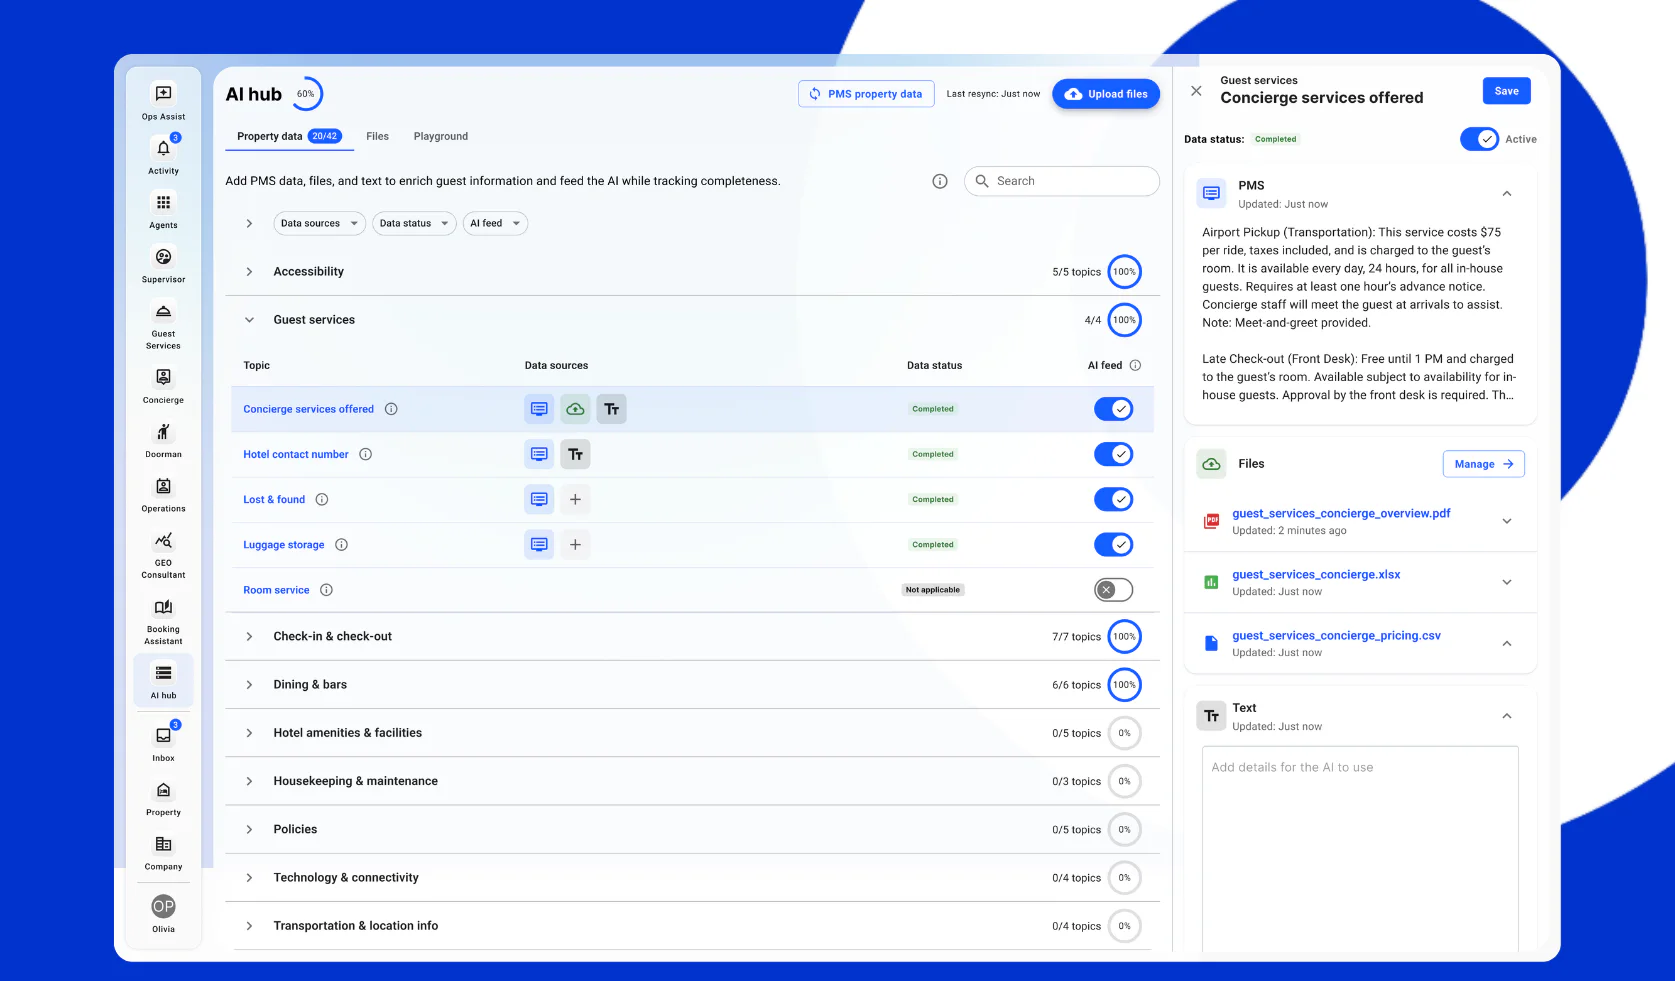Screen dimensions: 1675x981
Task: Click info icon beside Room service
Action: (326, 590)
